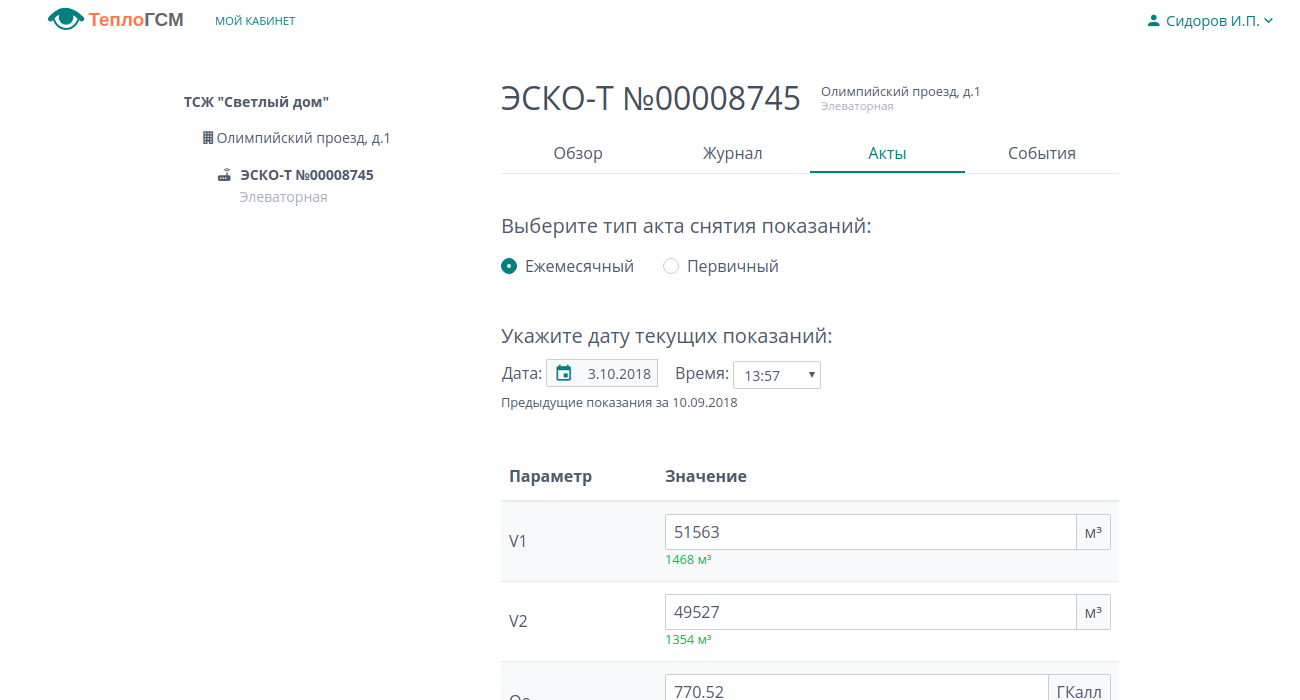Click the user profile icon beside Сидоров И.П.
Image resolution: width=1300 pixels, height=700 pixels.
[1153, 20]
